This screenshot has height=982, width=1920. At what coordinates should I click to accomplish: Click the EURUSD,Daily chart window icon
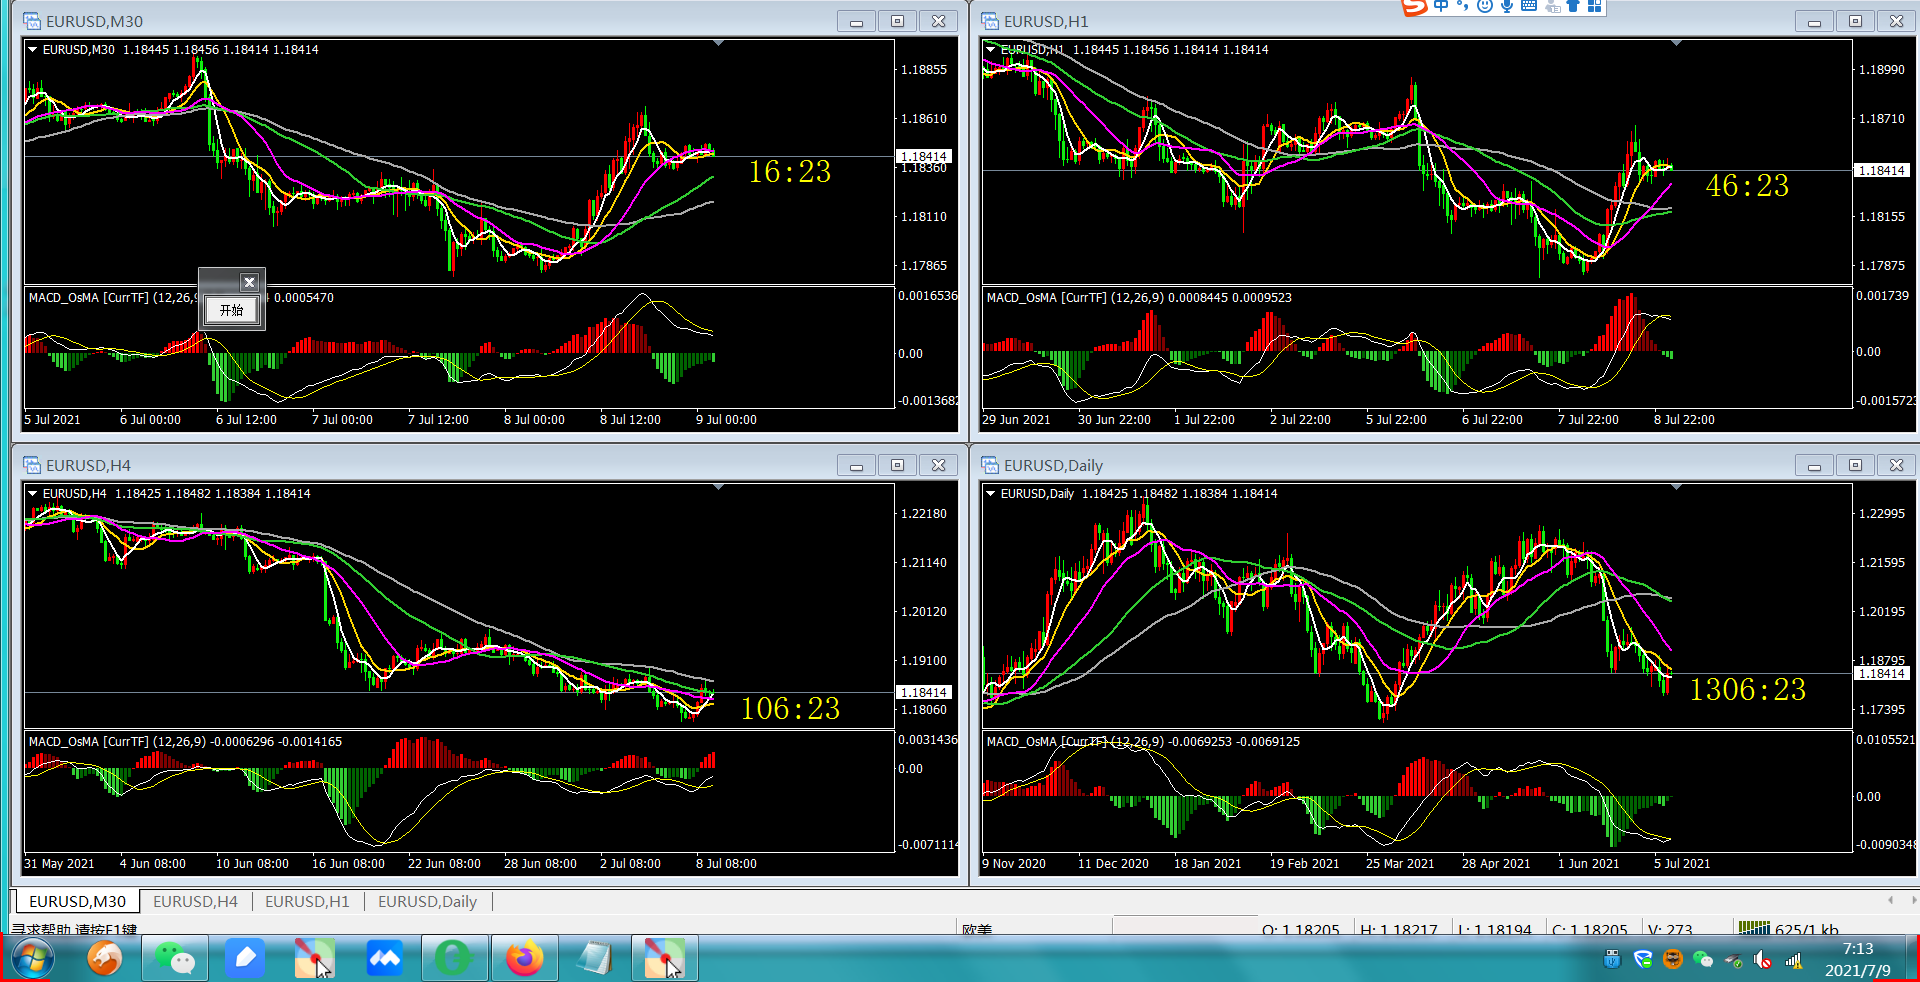pyautogui.click(x=990, y=465)
